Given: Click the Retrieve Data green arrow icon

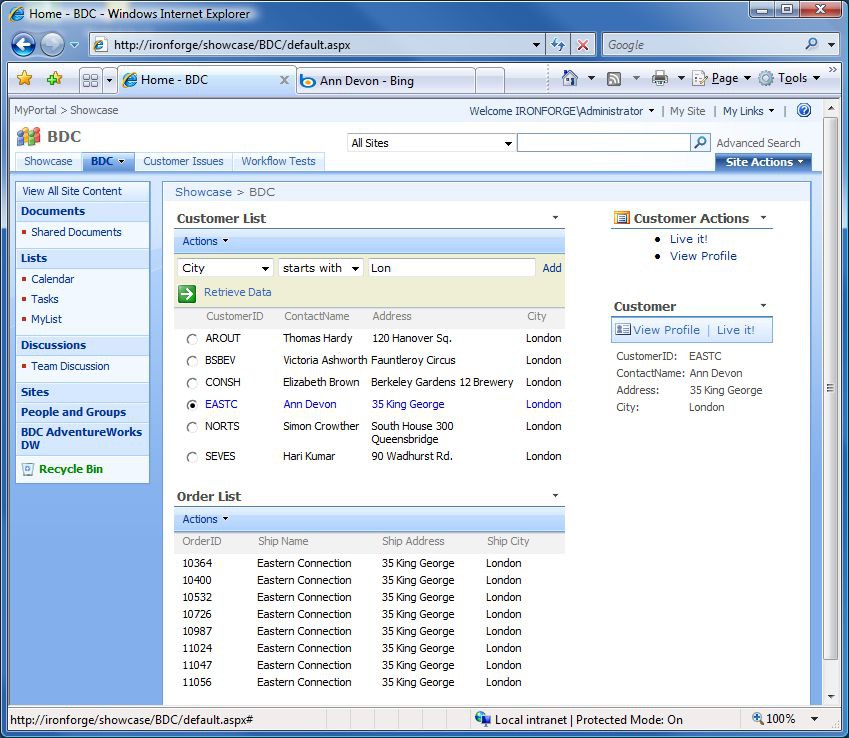Looking at the screenshot, I should point(186,293).
